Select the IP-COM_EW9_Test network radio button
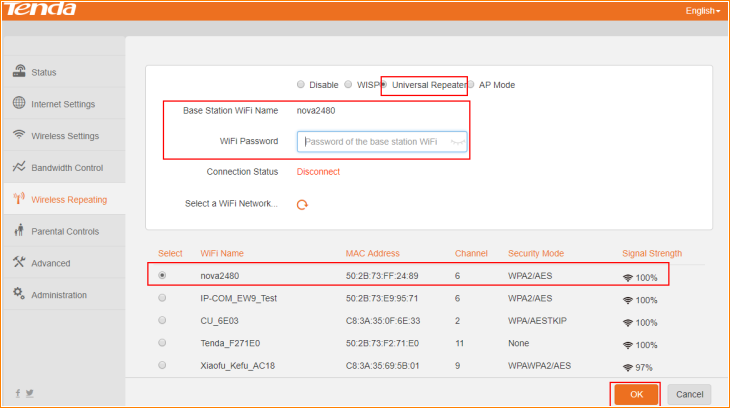730x408 pixels. pyautogui.click(x=162, y=298)
